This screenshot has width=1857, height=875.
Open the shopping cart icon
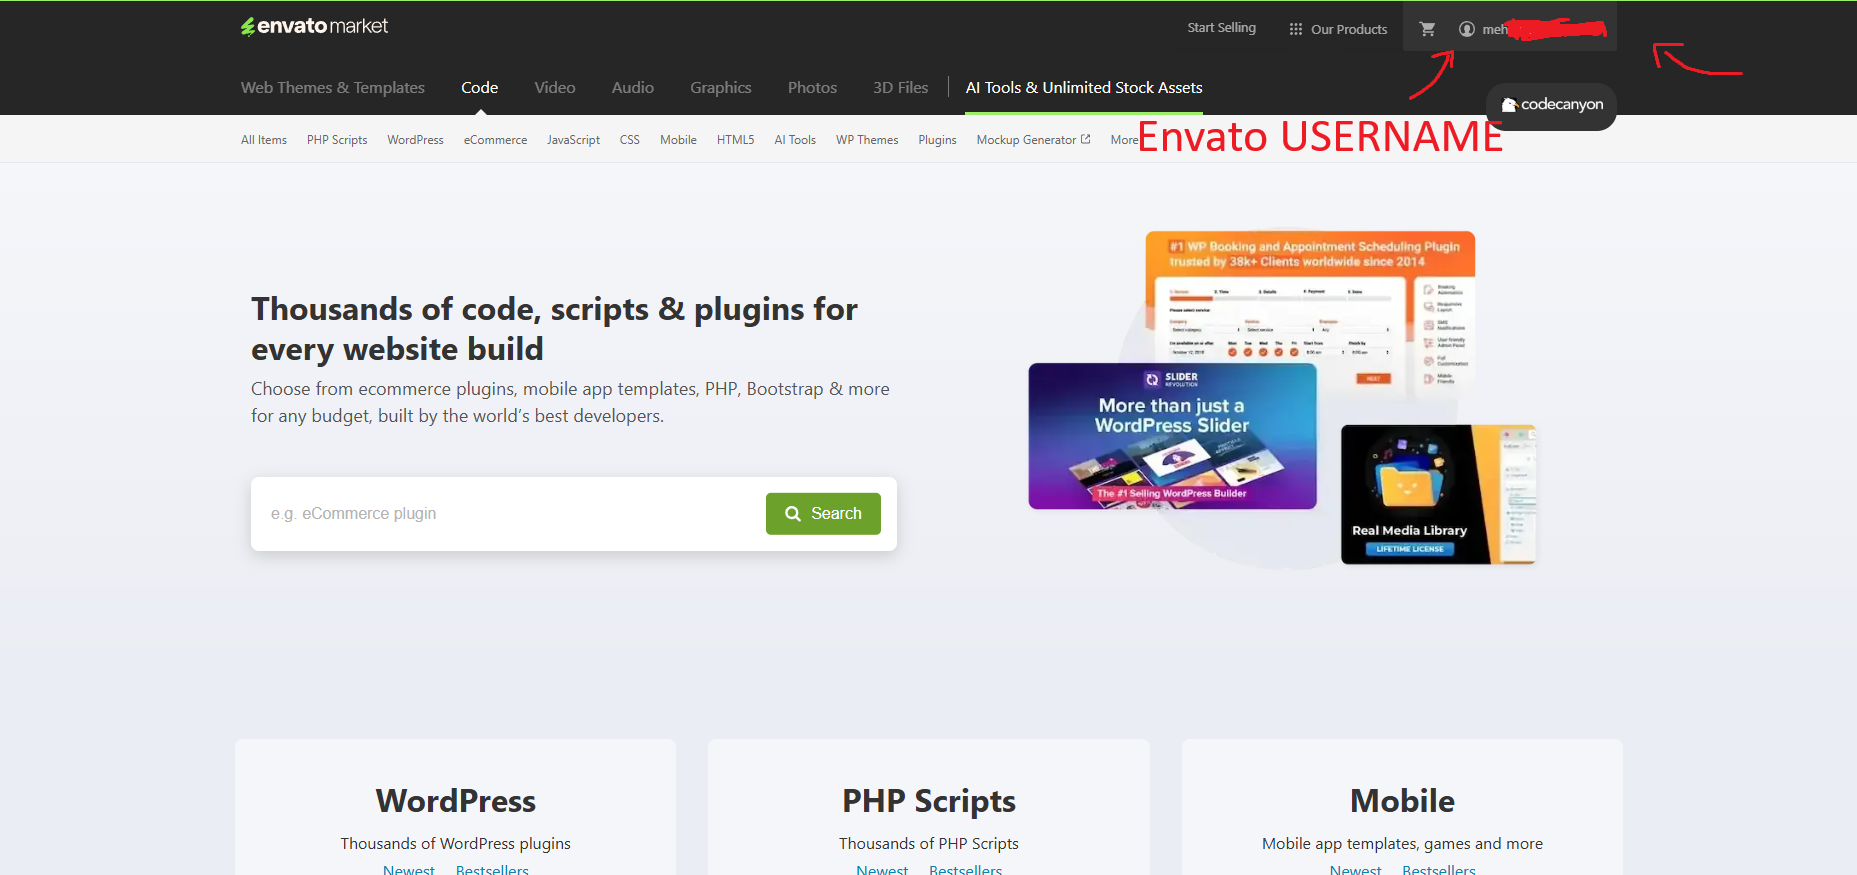tap(1427, 29)
